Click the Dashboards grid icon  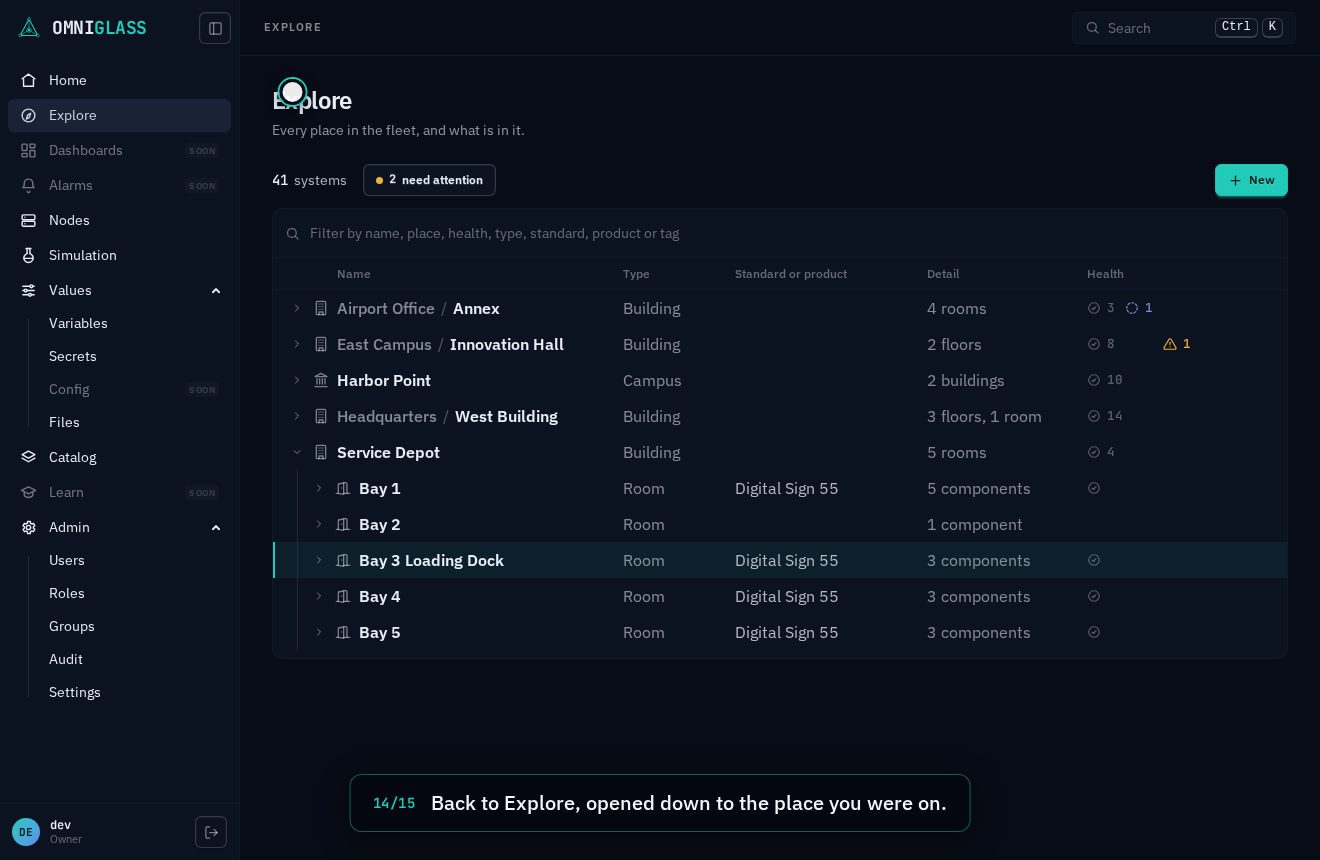pos(29,150)
